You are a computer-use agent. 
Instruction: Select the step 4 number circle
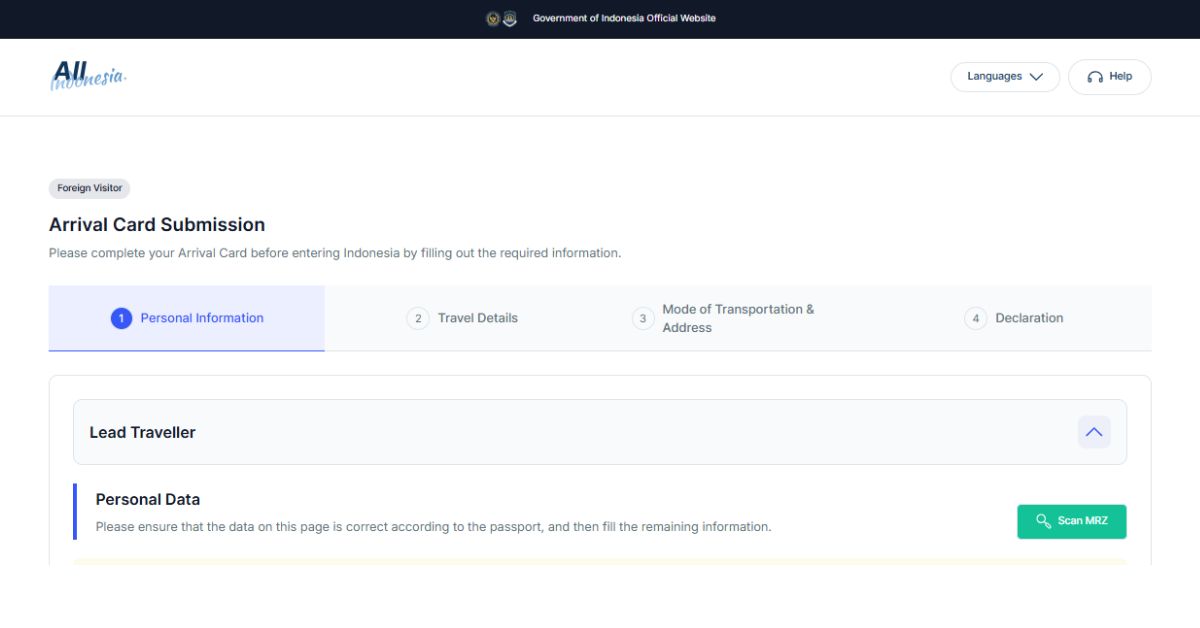[975, 318]
